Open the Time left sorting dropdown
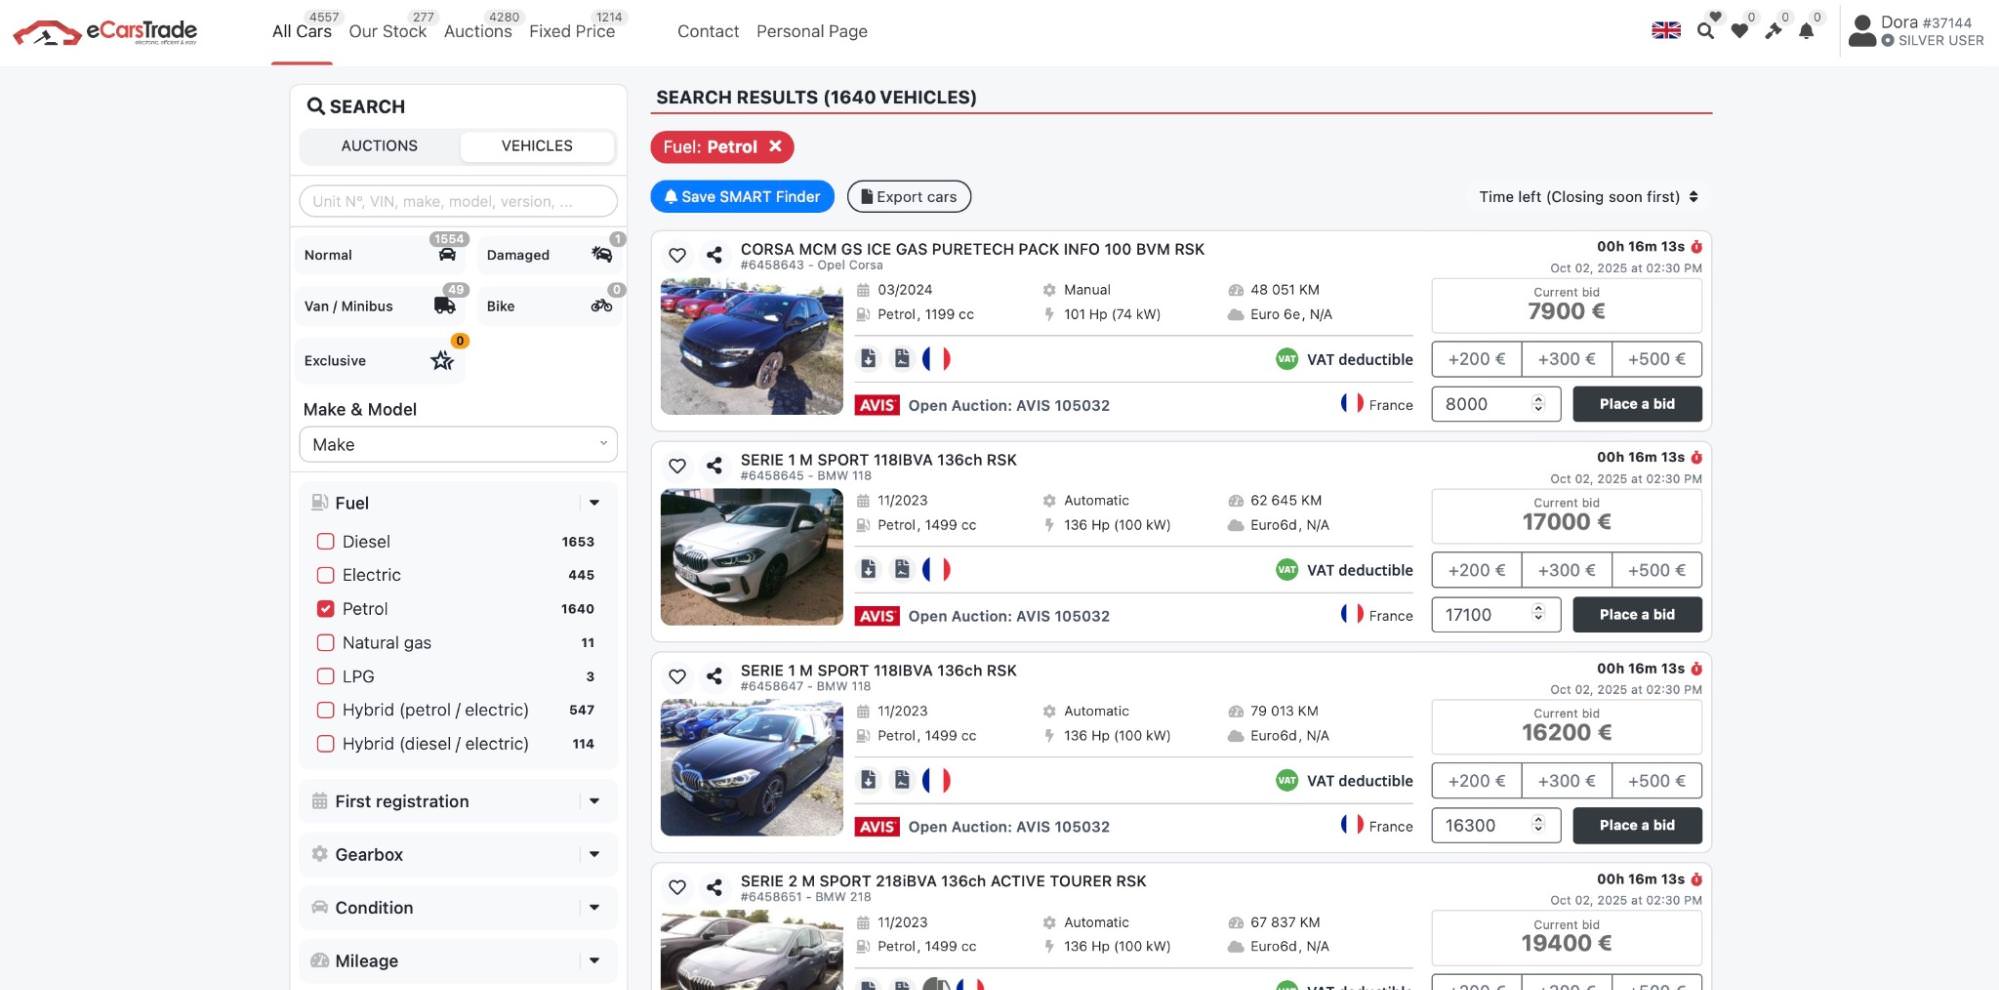Image resolution: width=1999 pixels, height=990 pixels. tap(1588, 197)
